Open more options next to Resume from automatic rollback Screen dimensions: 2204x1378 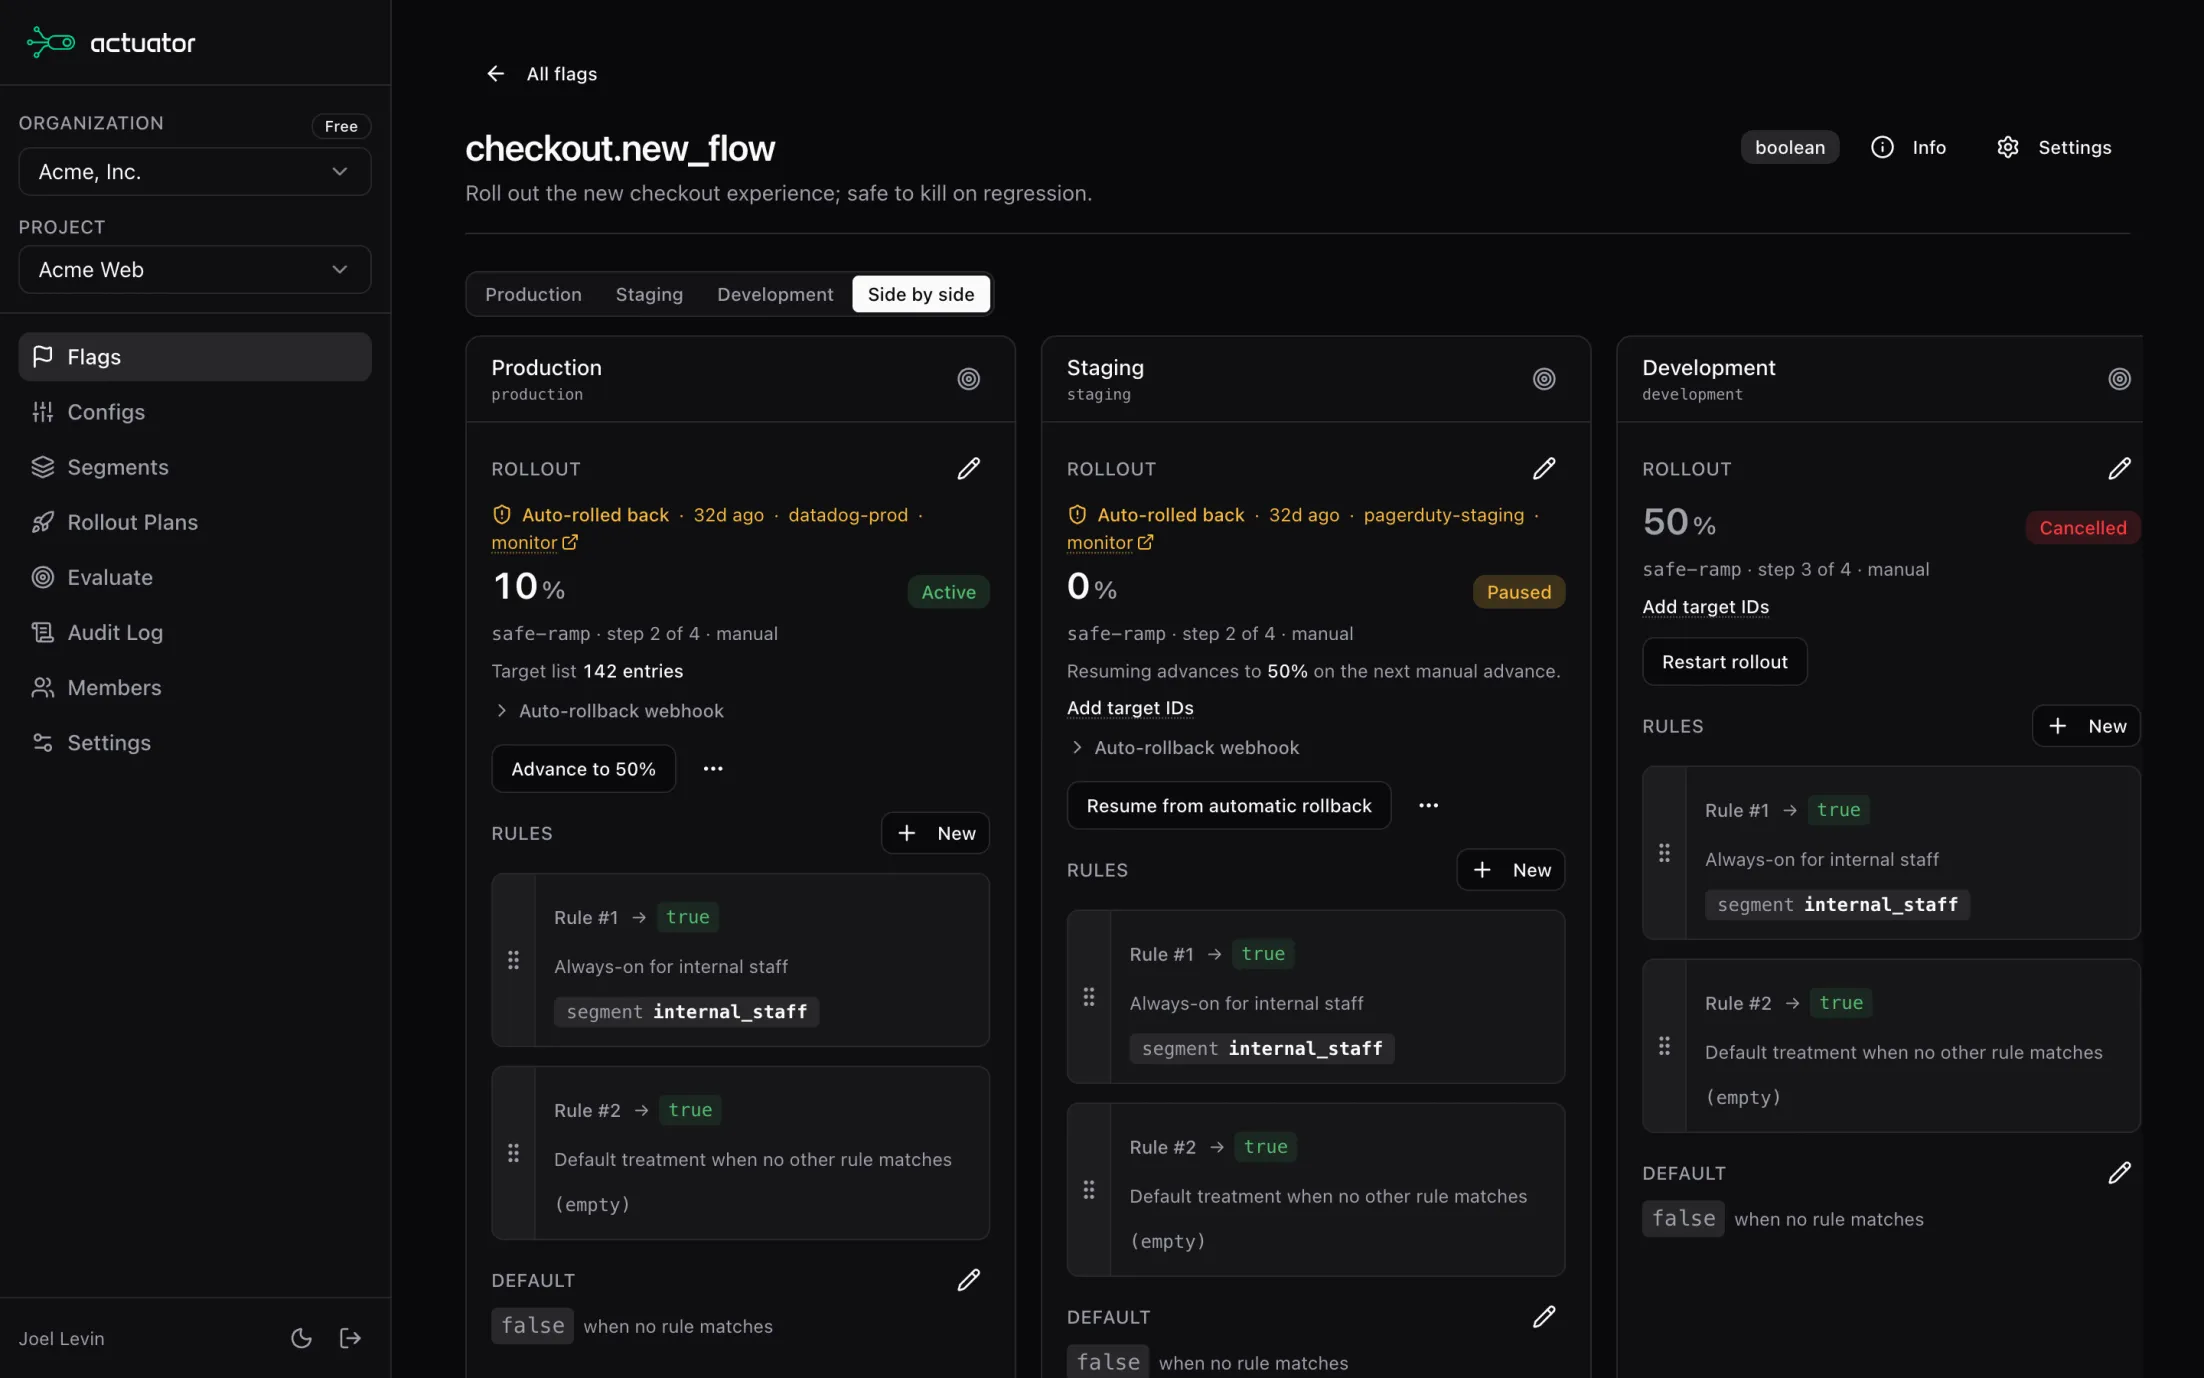(1428, 805)
